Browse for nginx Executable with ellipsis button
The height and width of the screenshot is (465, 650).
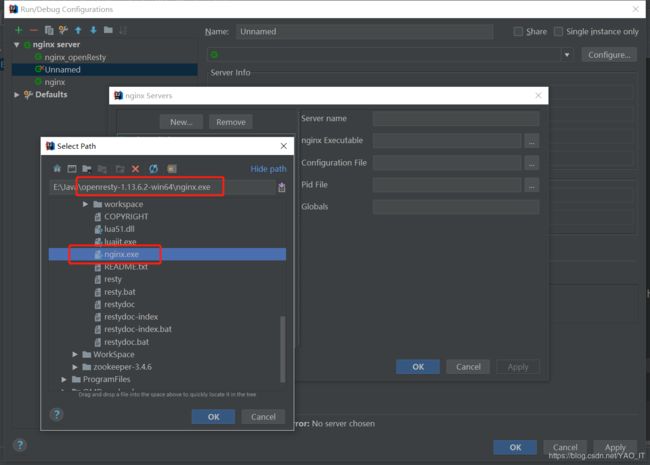(531, 141)
